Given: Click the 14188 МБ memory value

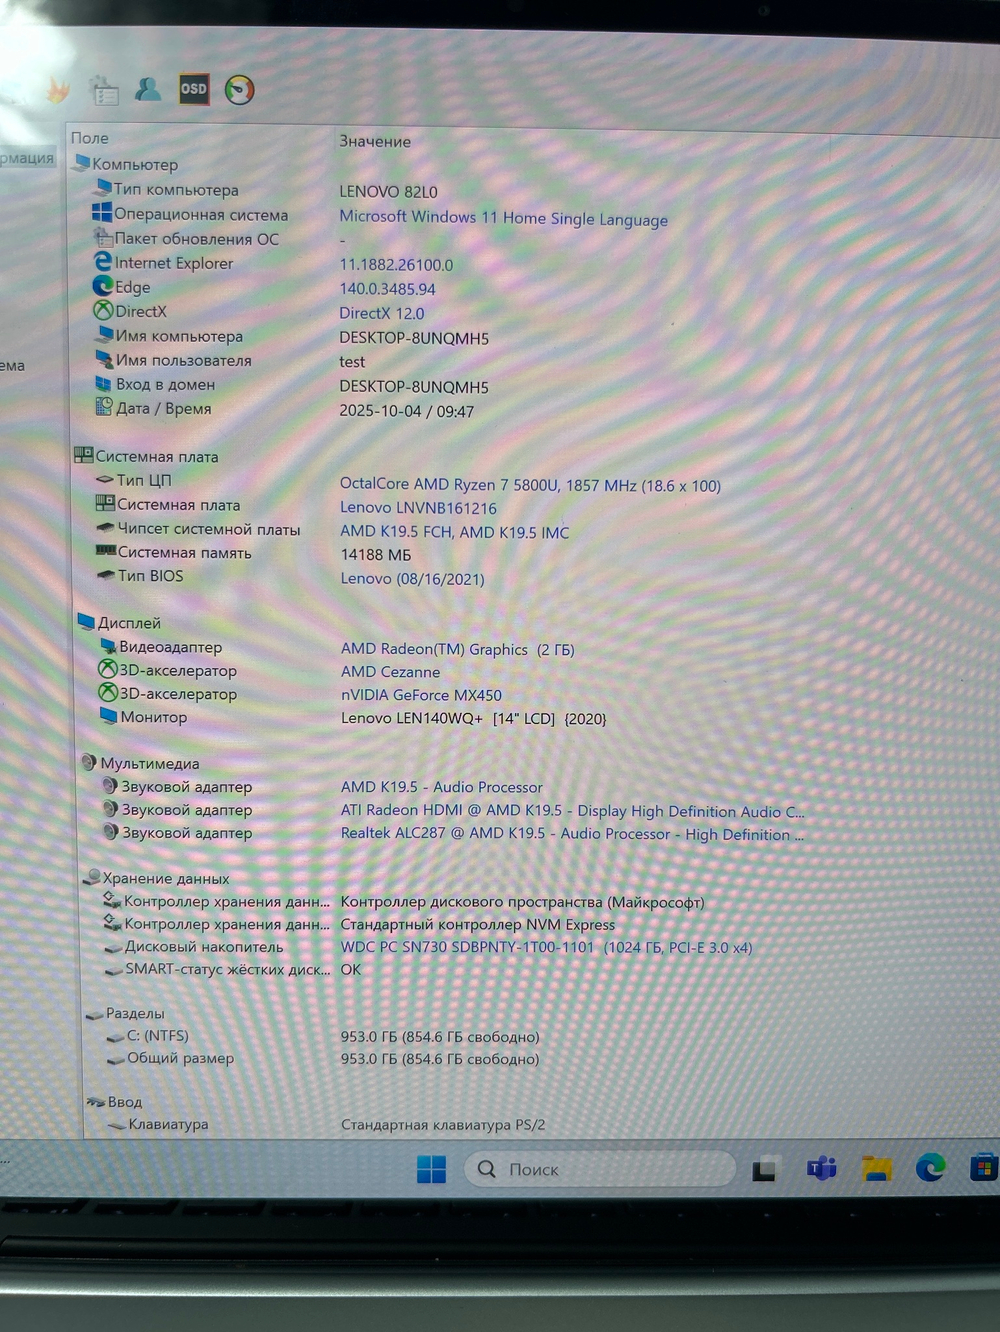Looking at the screenshot, I should [376, 555].
